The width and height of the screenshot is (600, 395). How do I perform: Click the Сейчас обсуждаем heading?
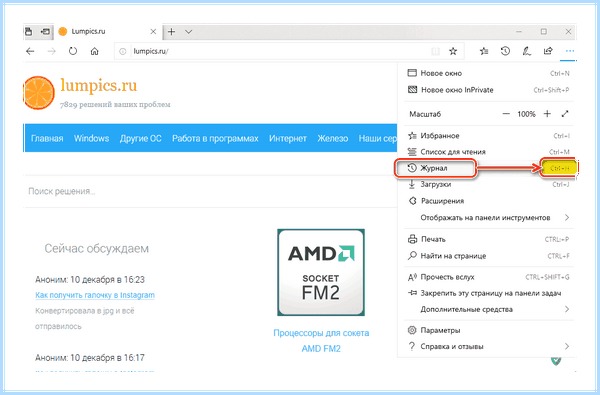tap(96, 248)
